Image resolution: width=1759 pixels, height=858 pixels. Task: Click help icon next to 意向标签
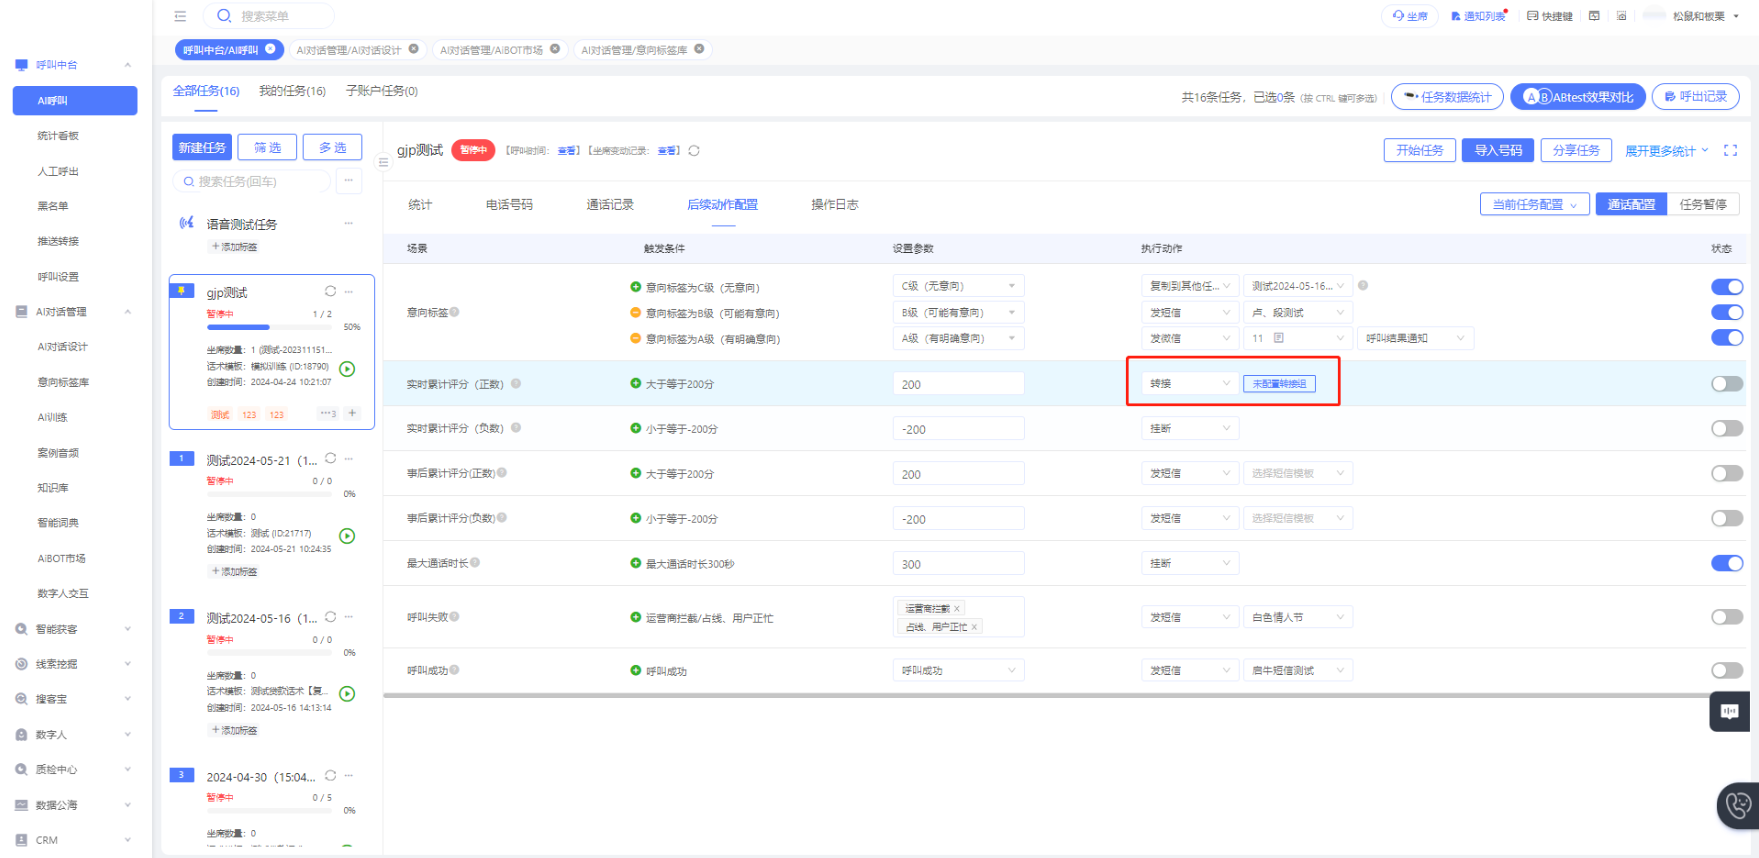[x=455, y=312]
